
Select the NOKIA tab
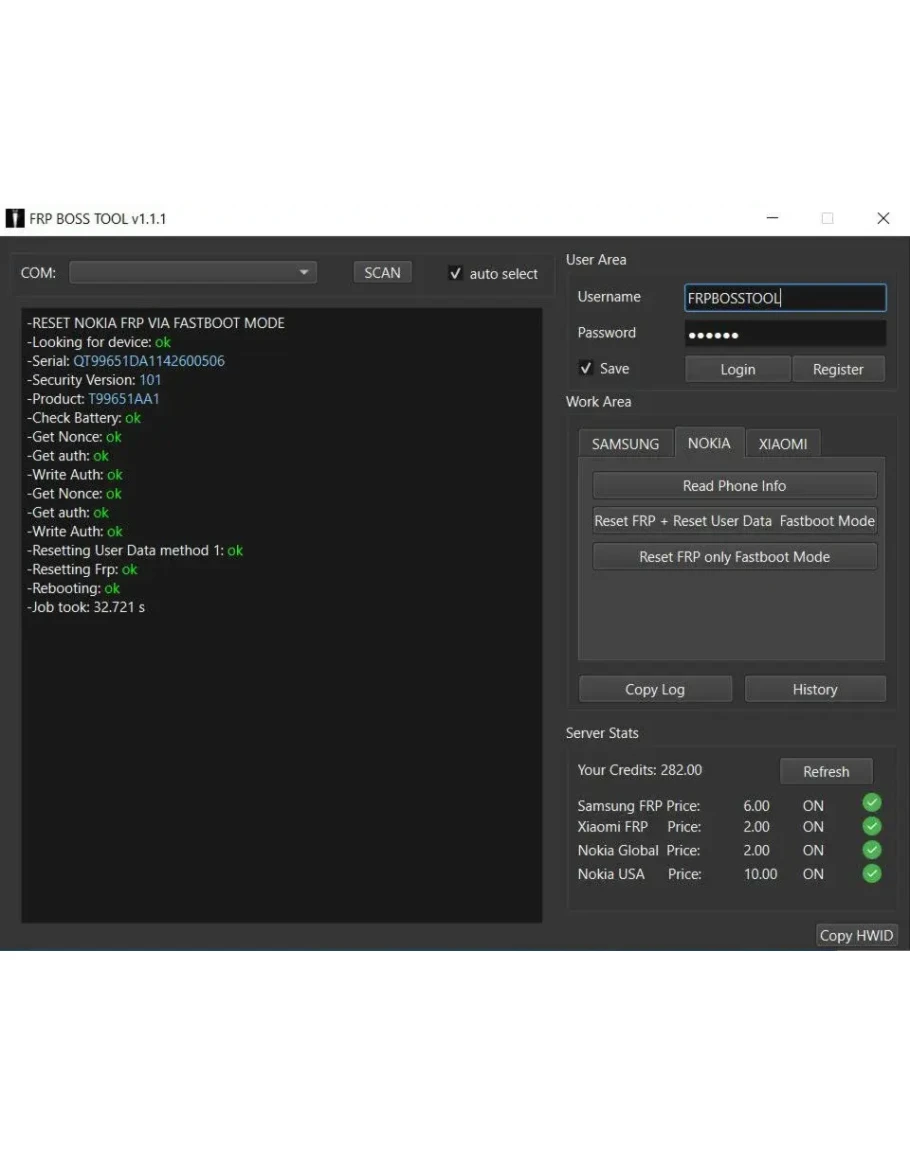[709, 443]
